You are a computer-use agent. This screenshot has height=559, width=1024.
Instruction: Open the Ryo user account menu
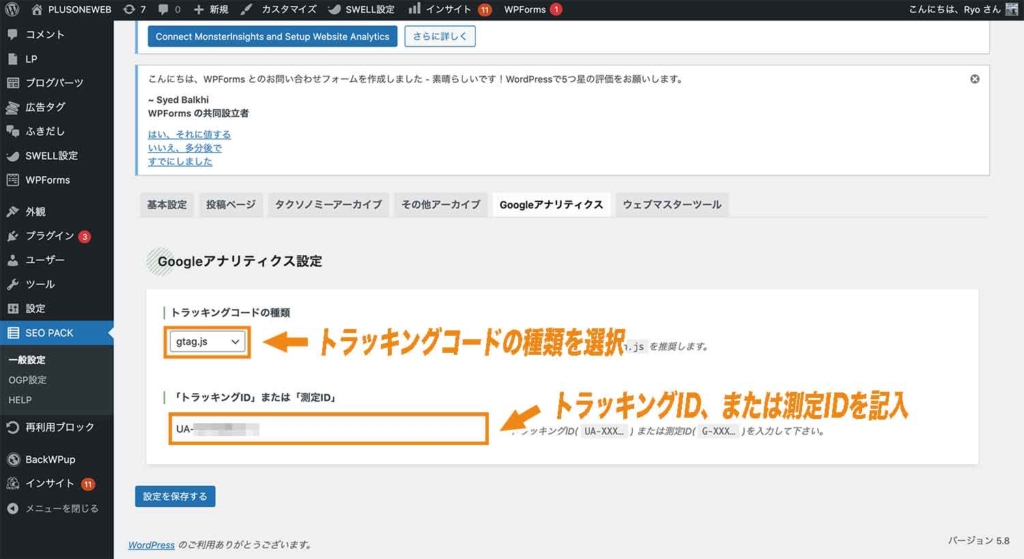coord(963,9)
